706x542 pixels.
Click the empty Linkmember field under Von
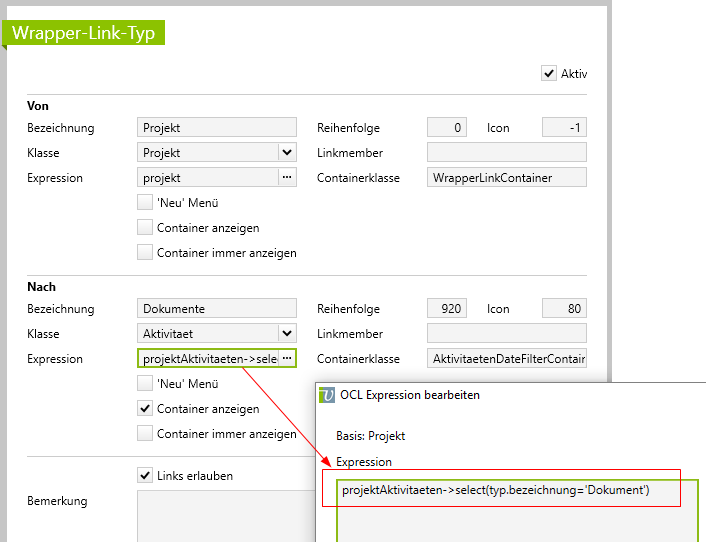(506, 153)
